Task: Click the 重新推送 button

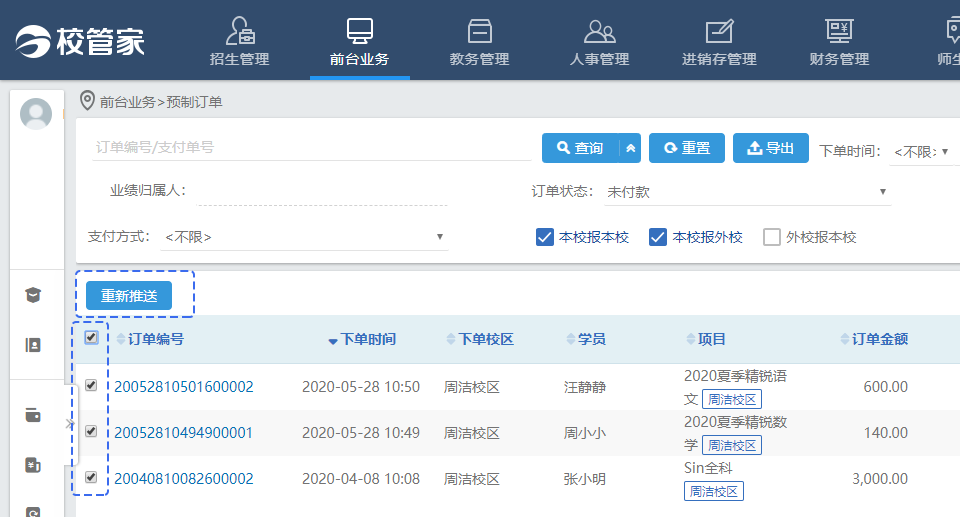Action: (129, 295)
